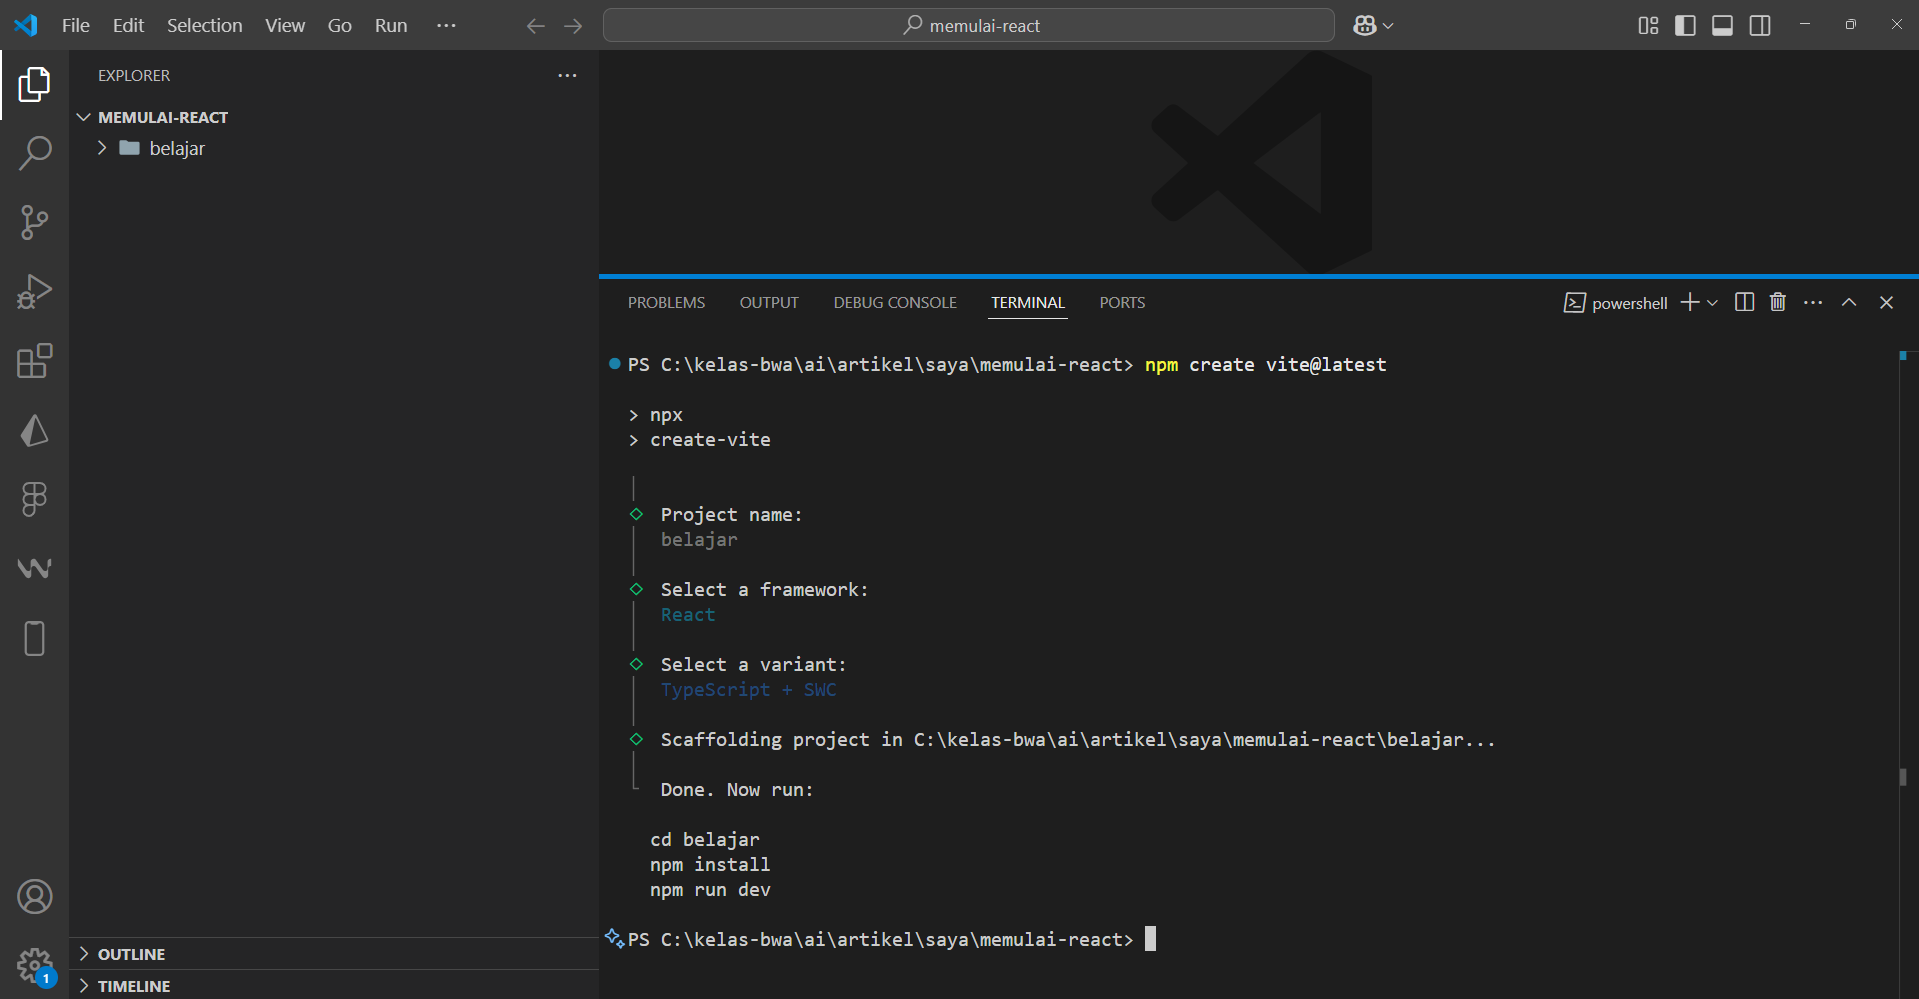Click the 'React' framework text

pos(688,614)
